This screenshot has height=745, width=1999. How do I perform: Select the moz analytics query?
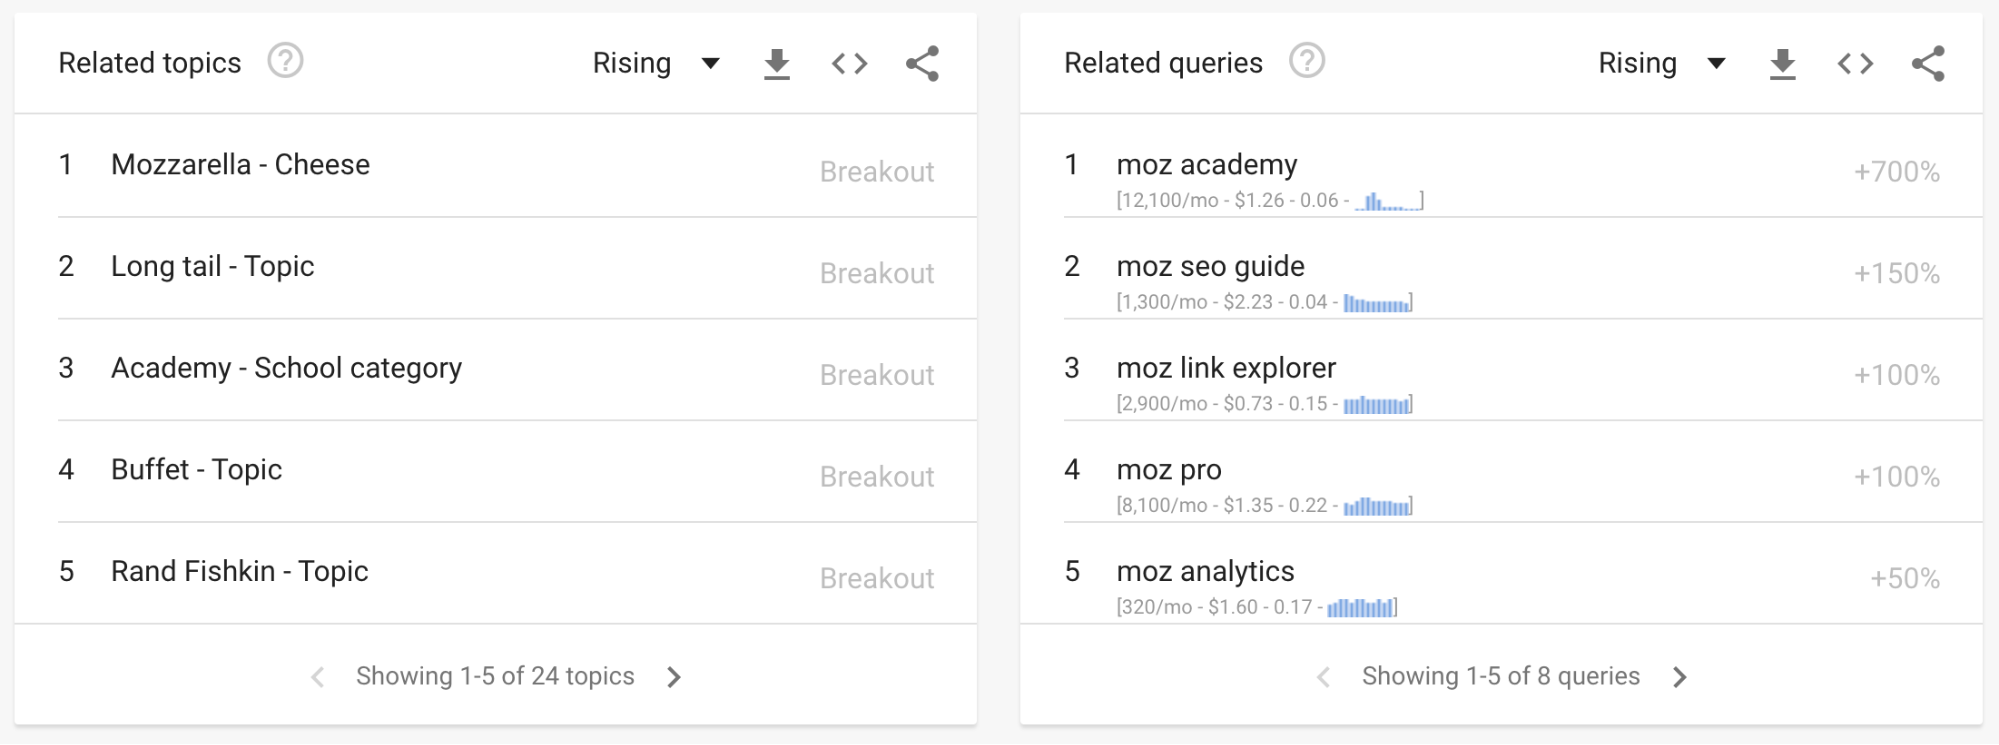(x=1205, y=570)
